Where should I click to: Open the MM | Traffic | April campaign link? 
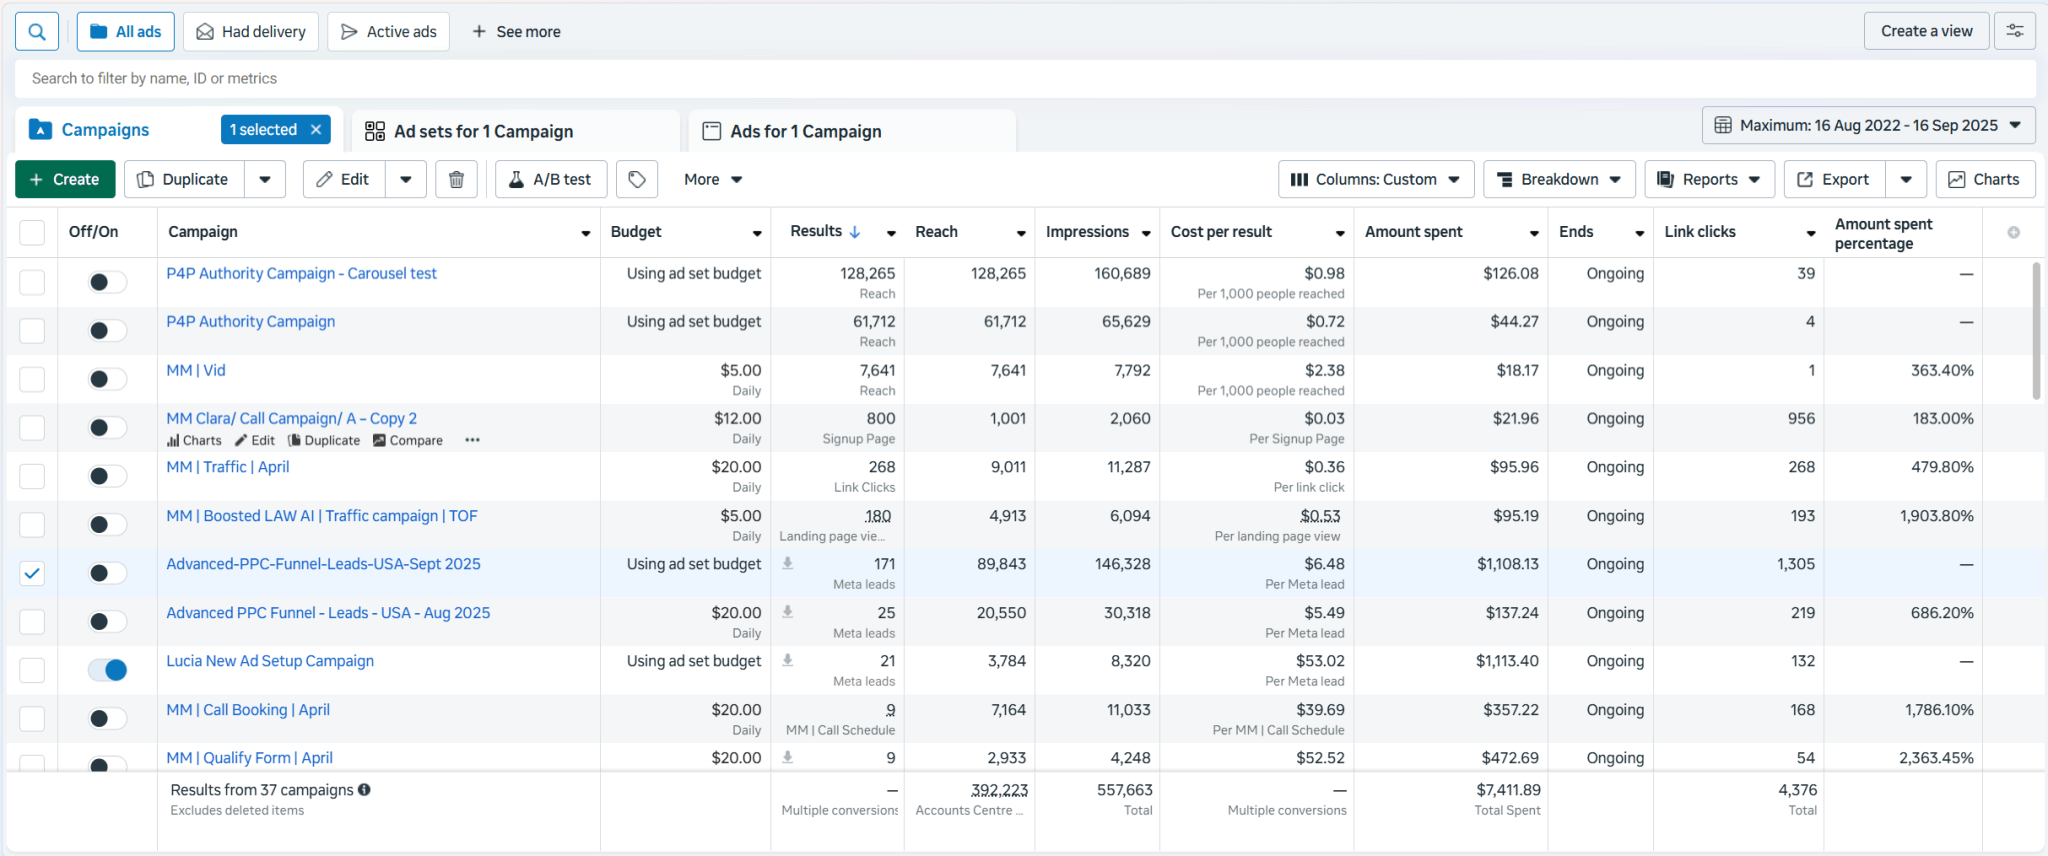228,467
